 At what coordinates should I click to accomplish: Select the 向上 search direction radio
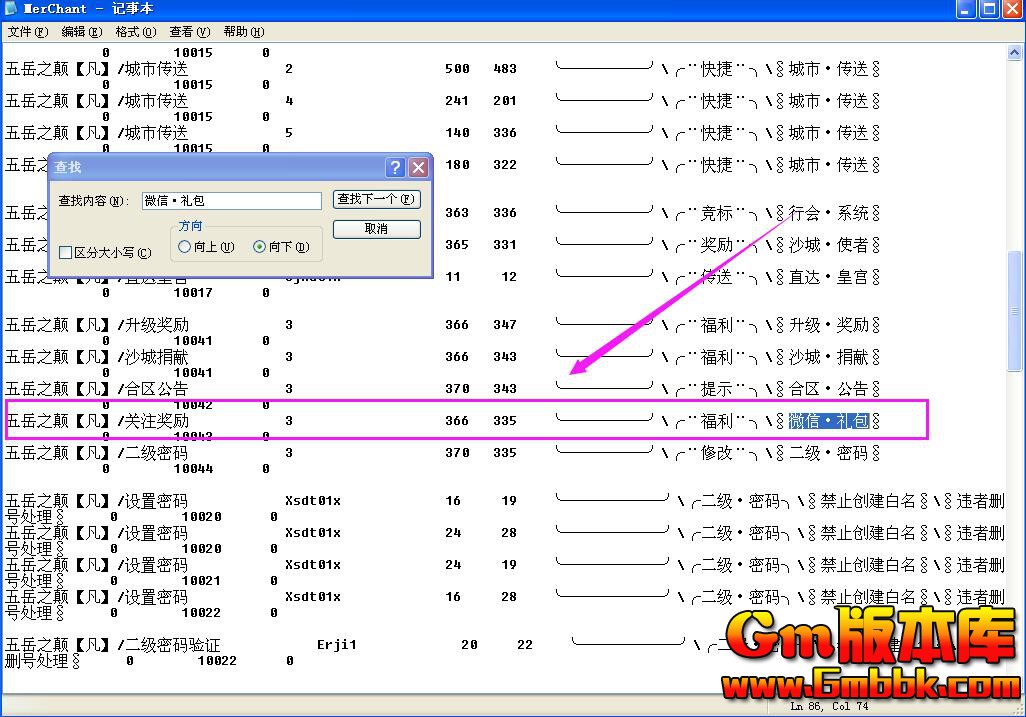185,247
